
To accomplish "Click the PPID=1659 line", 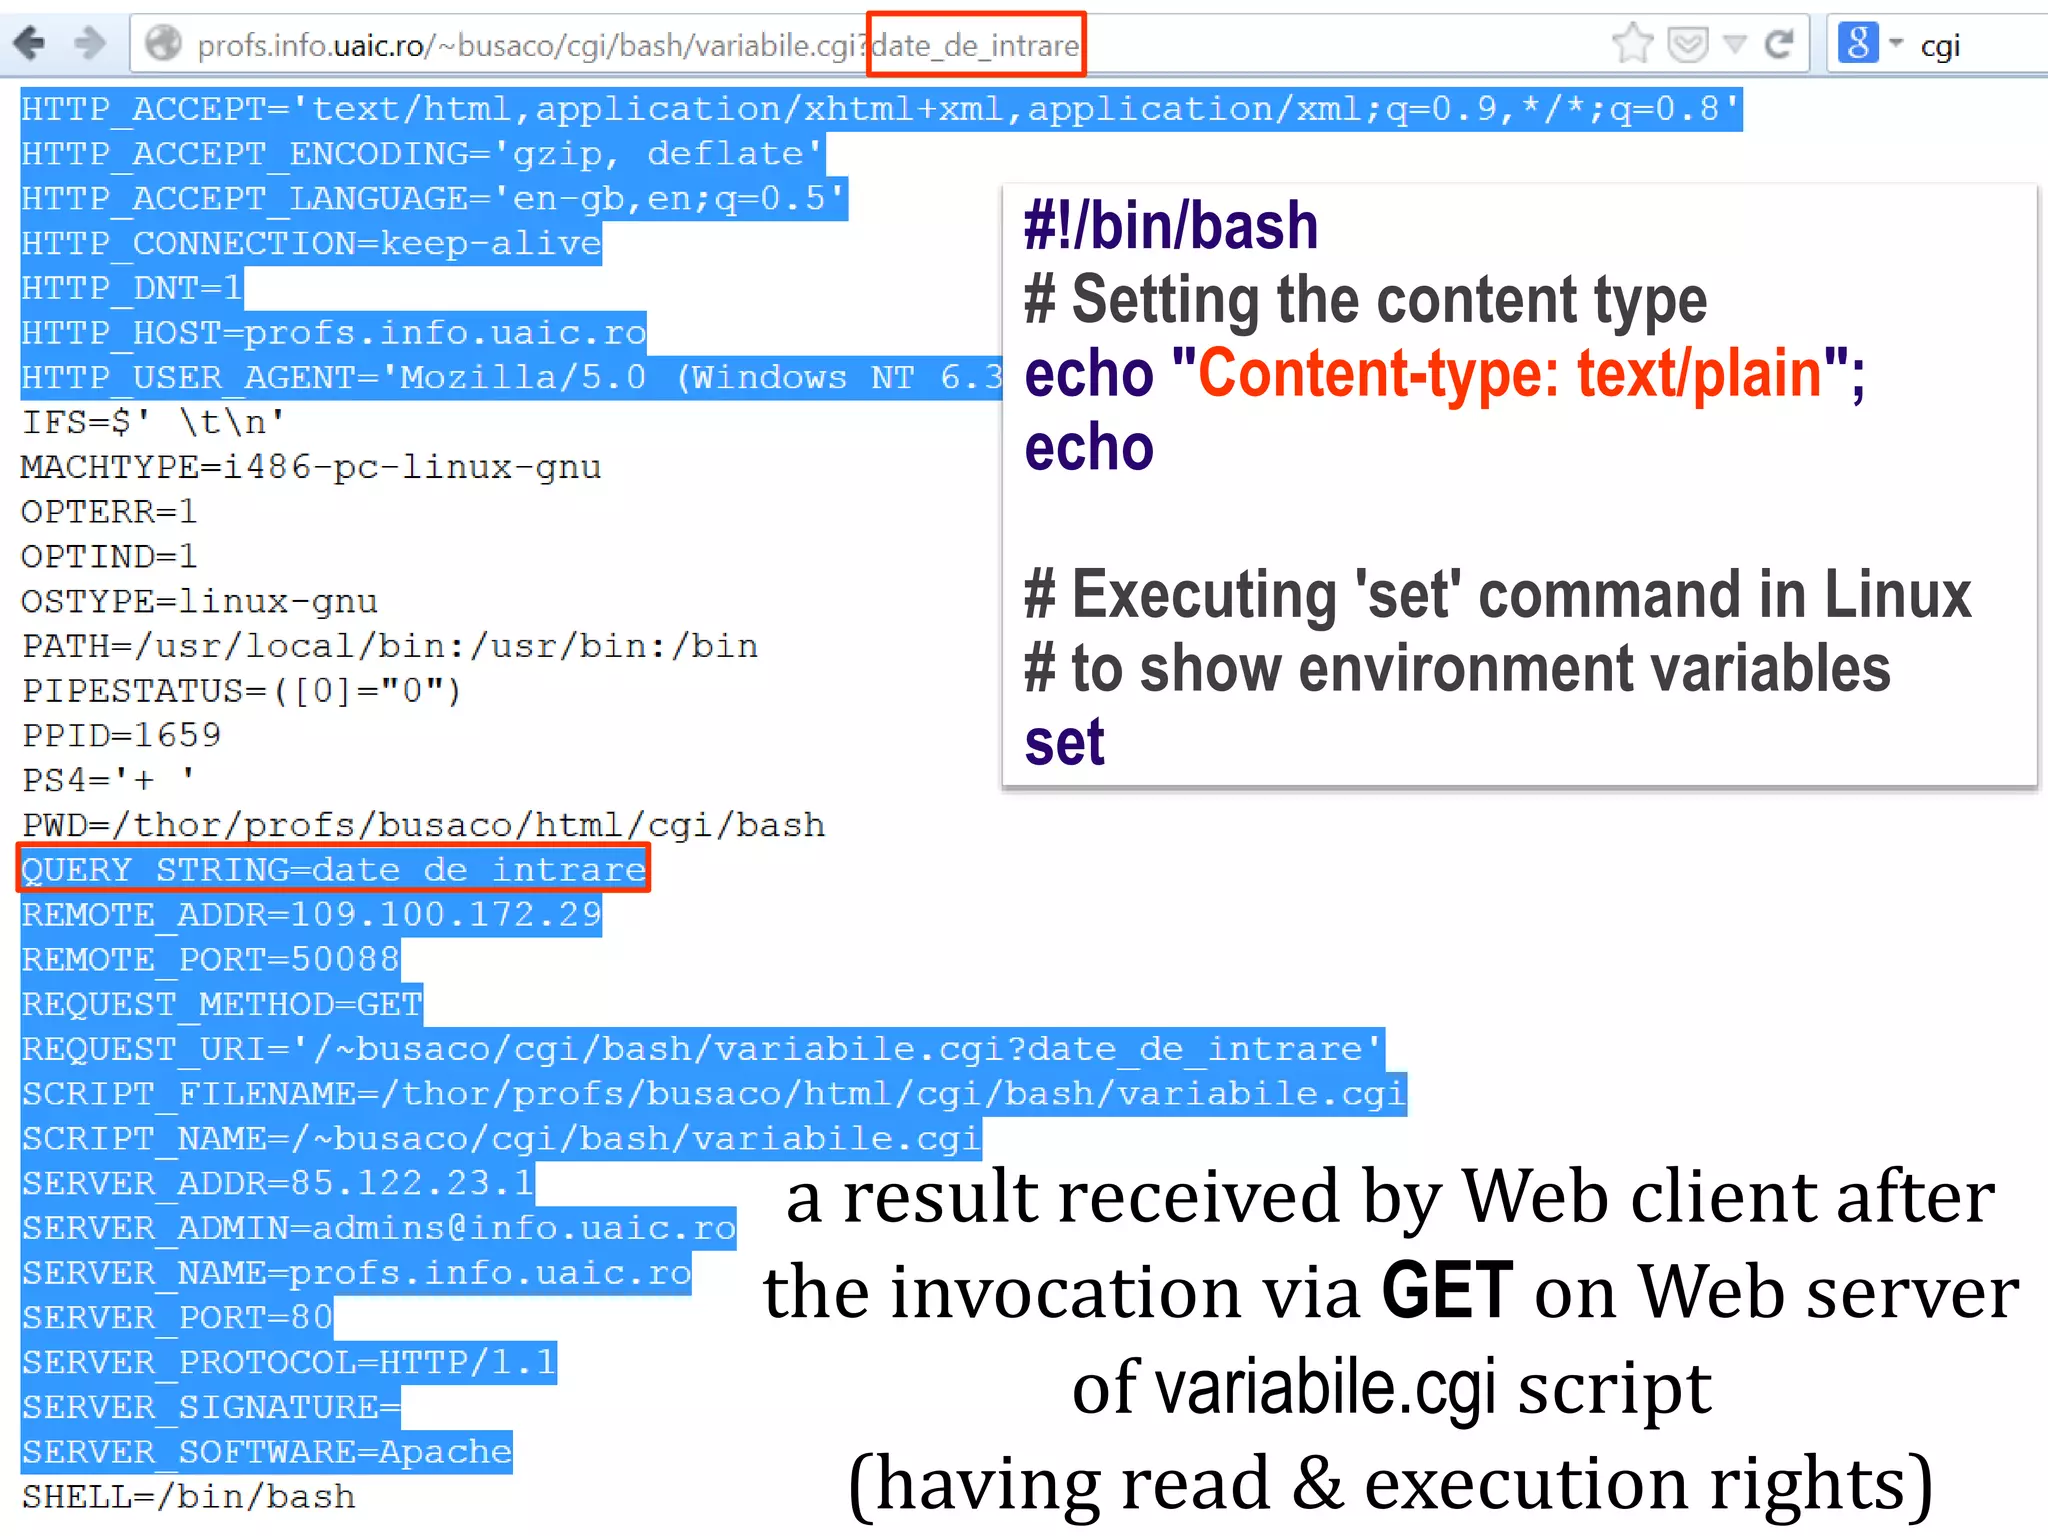I will tap(121, 736).
